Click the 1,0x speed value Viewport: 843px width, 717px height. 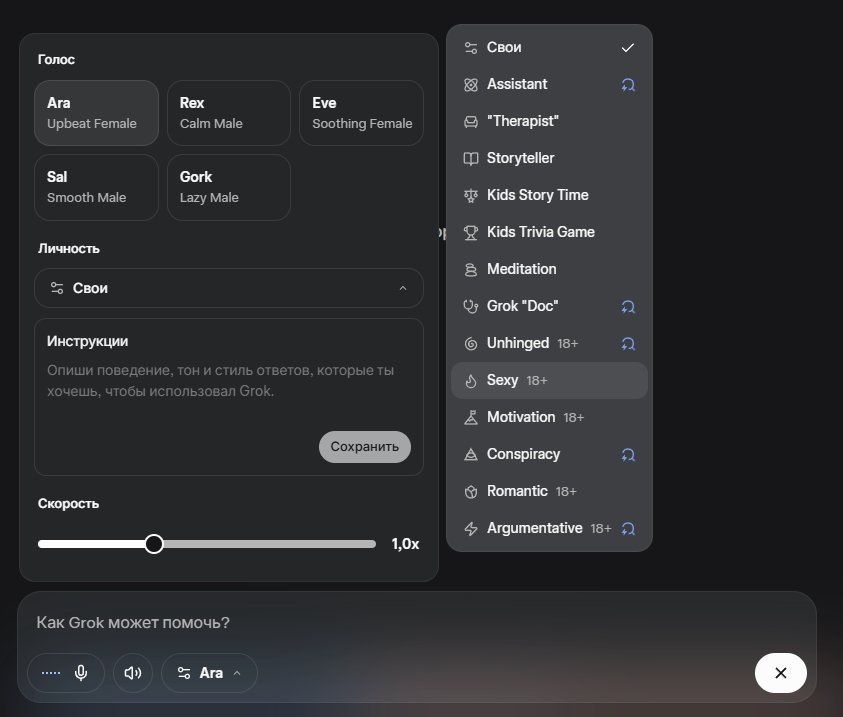pos(405,544)
